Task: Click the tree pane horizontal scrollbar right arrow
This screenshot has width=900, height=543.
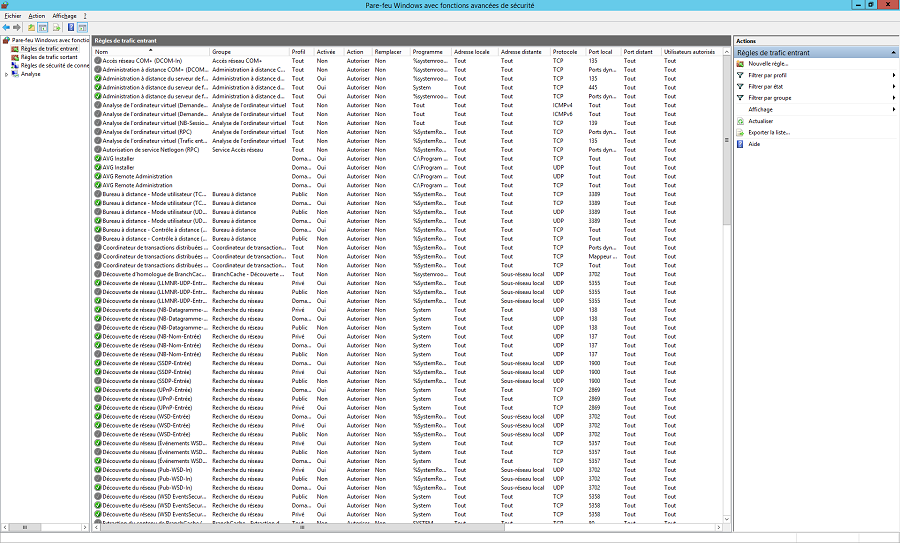Action: point(85,527)
